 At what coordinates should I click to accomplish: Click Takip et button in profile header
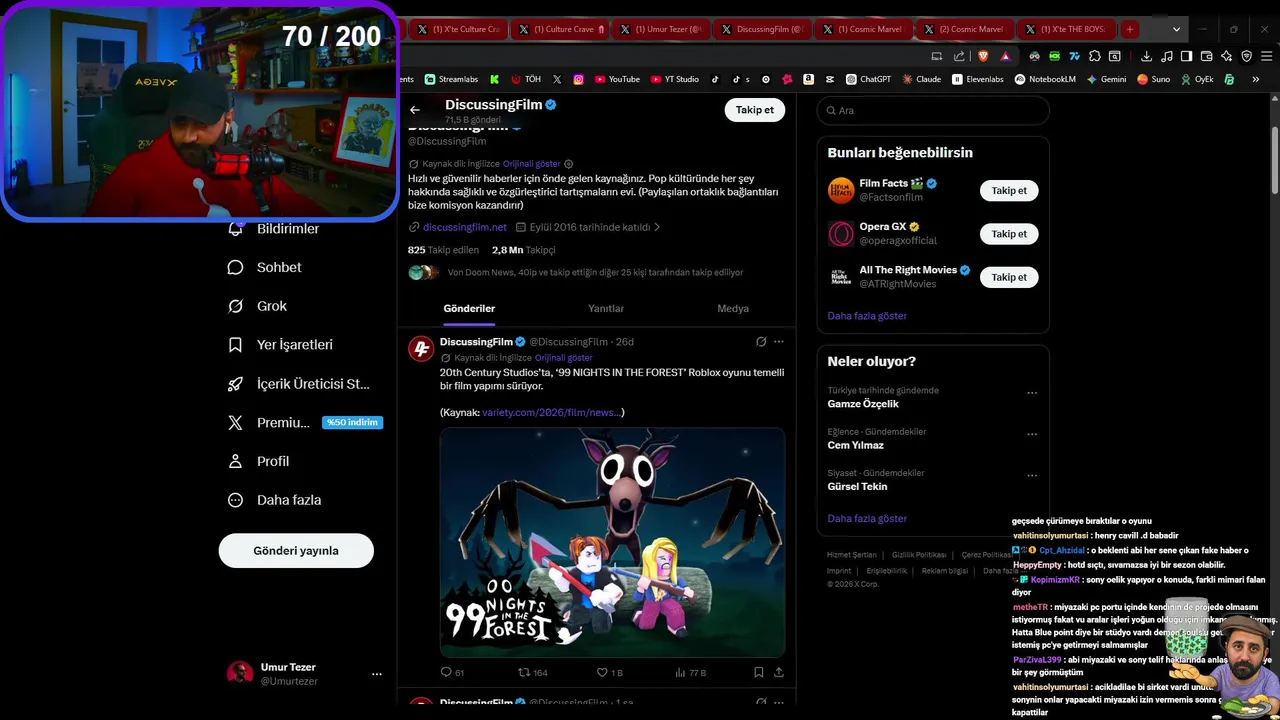755,110
